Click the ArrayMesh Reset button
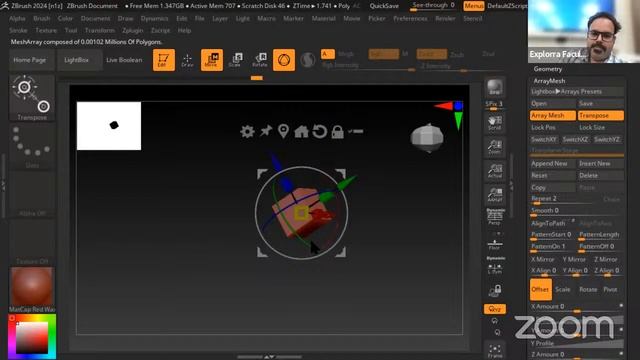640x360 pixels. click(x=553, y=176)
